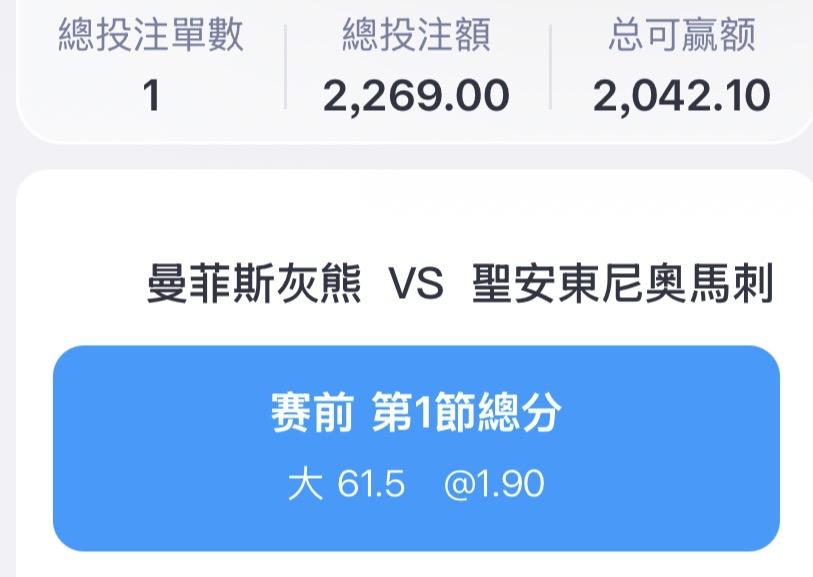Select the 大 over indicator
The height and width of the screenshot is (577, 813).
(305, 485)
